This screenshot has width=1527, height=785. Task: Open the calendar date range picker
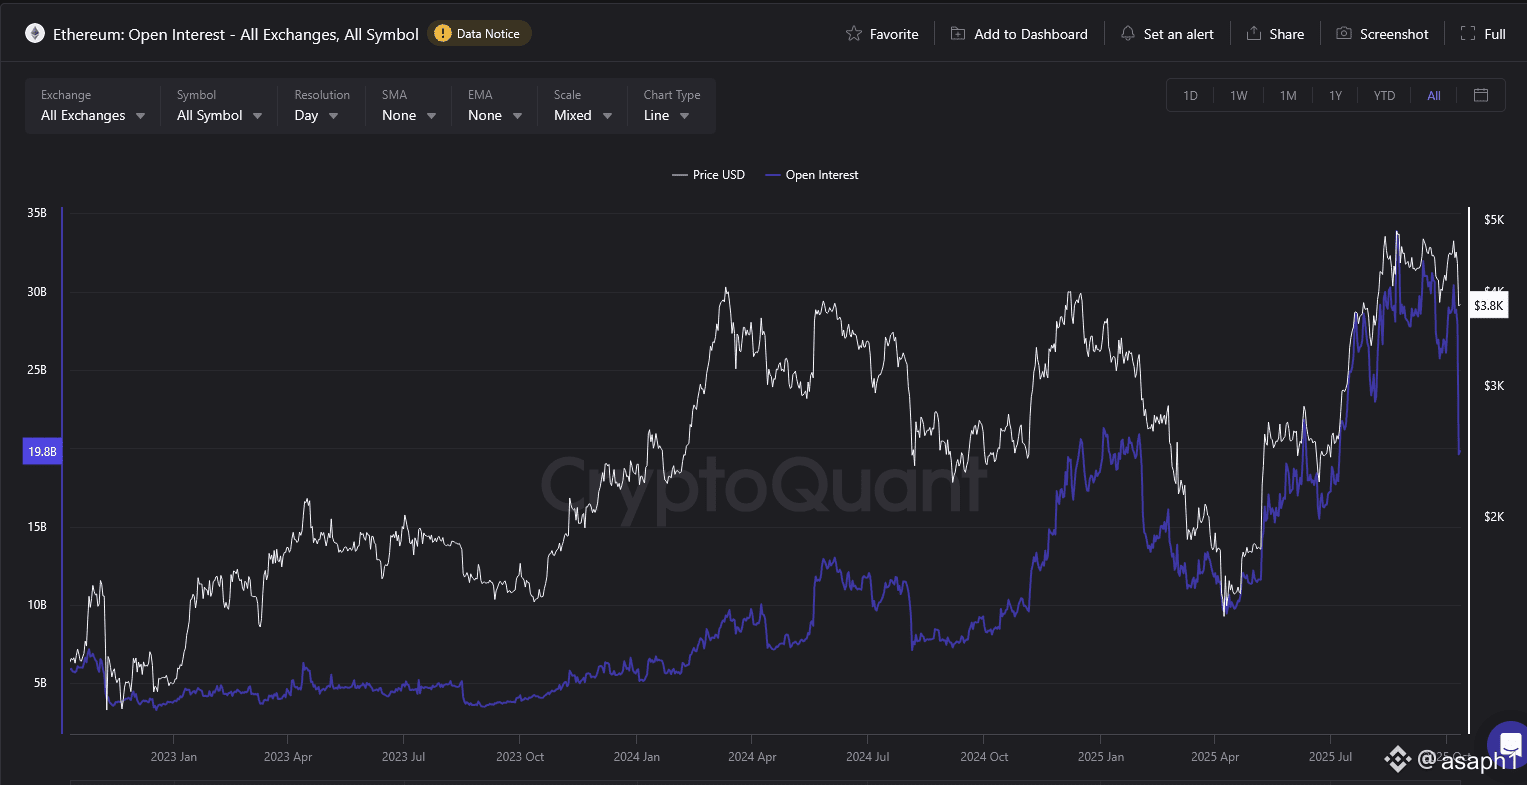(1481, 95)
